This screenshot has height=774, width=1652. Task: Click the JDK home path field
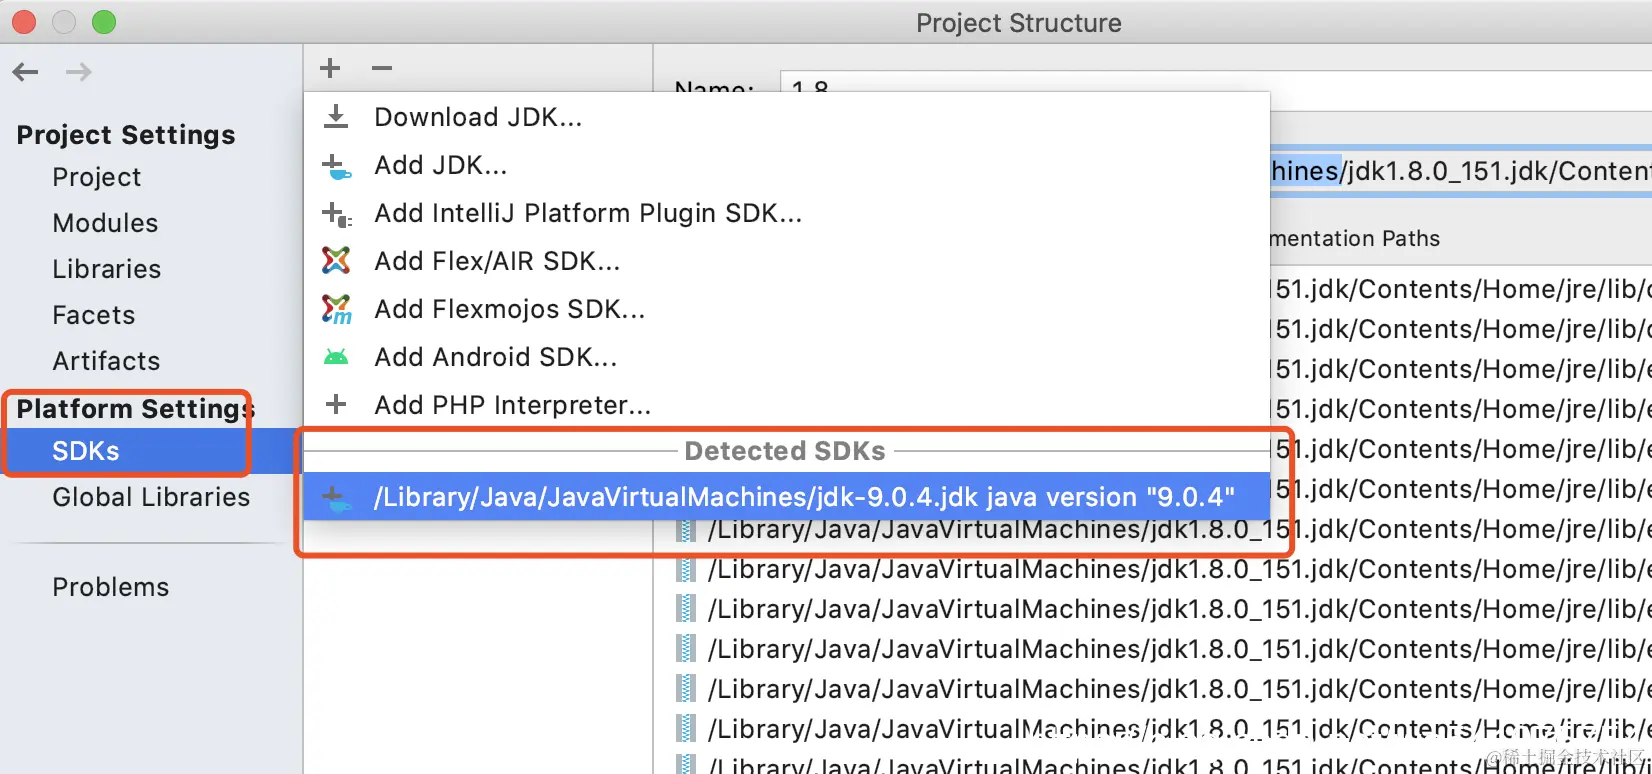point(1460,171)
